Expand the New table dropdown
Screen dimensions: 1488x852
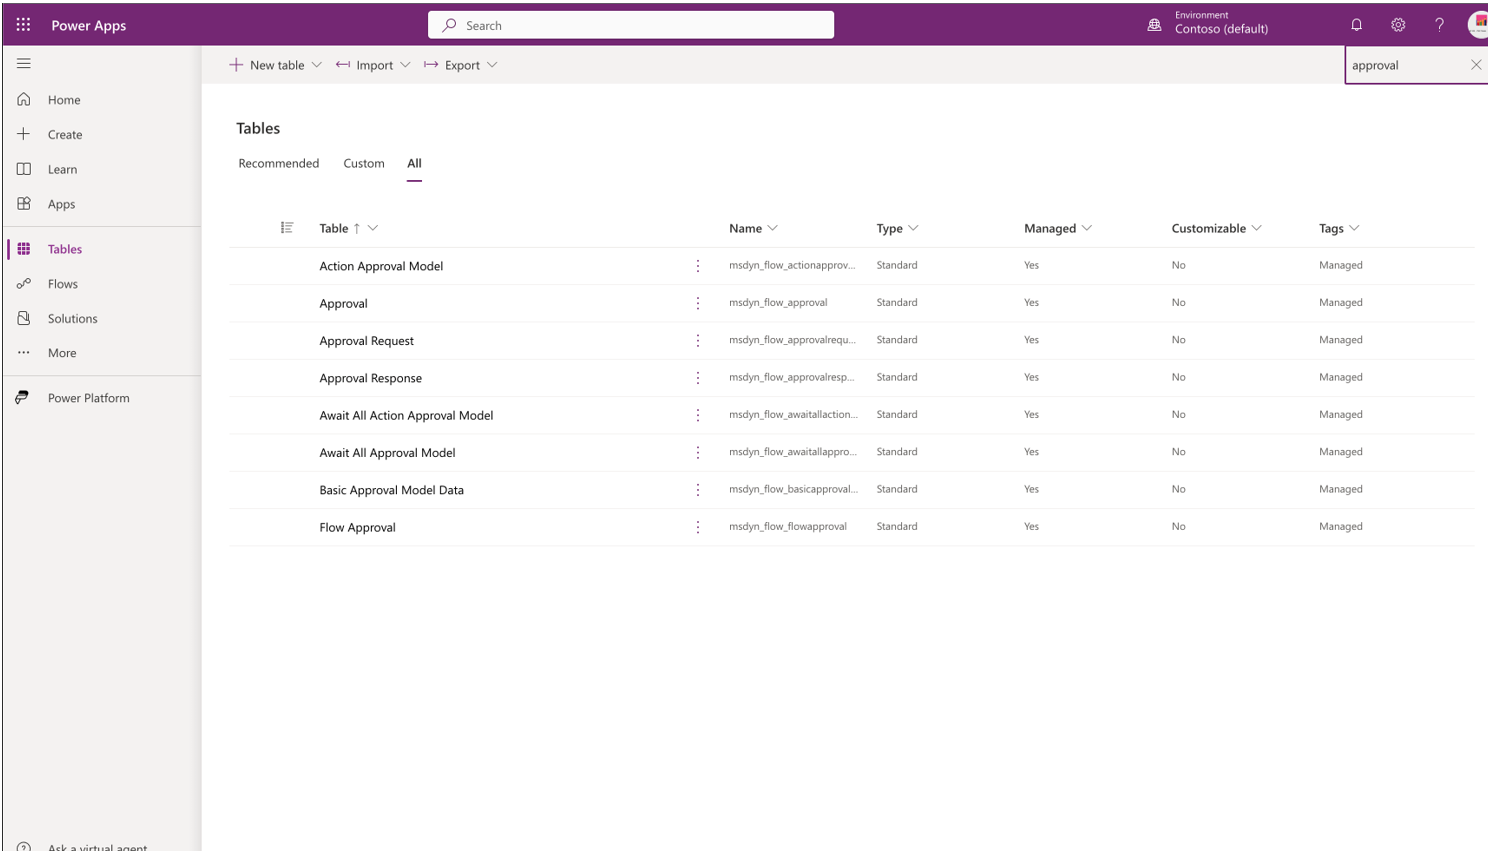pyautogui.click(x=317, y=65)
